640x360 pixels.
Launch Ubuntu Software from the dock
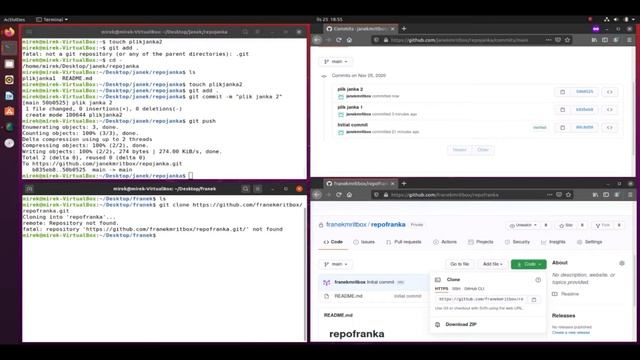[9, 111]
